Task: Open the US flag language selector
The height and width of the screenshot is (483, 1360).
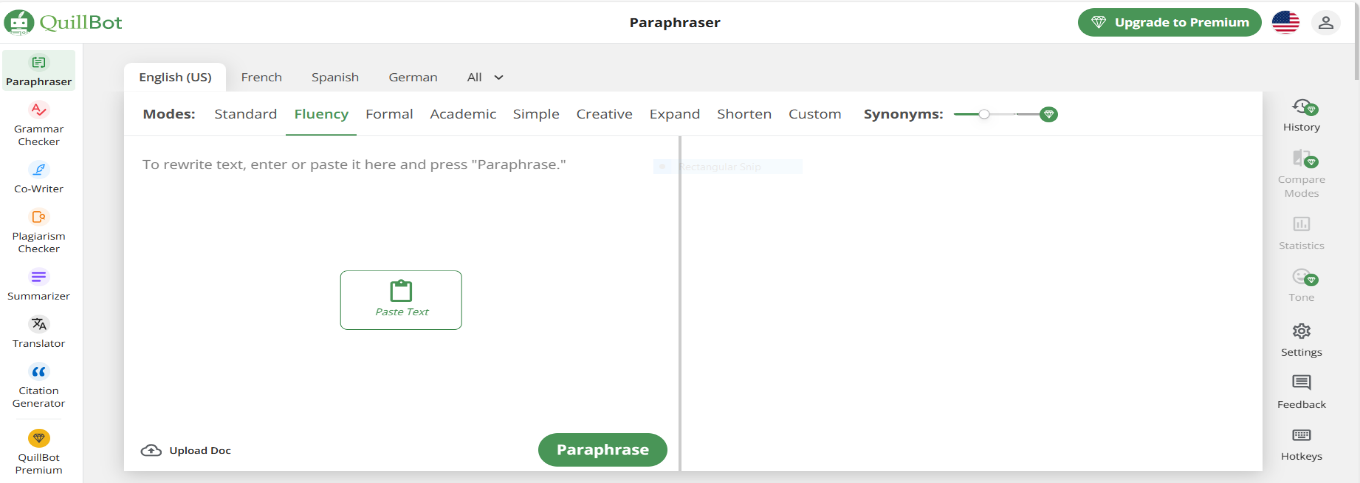Action: [1285, 22]
